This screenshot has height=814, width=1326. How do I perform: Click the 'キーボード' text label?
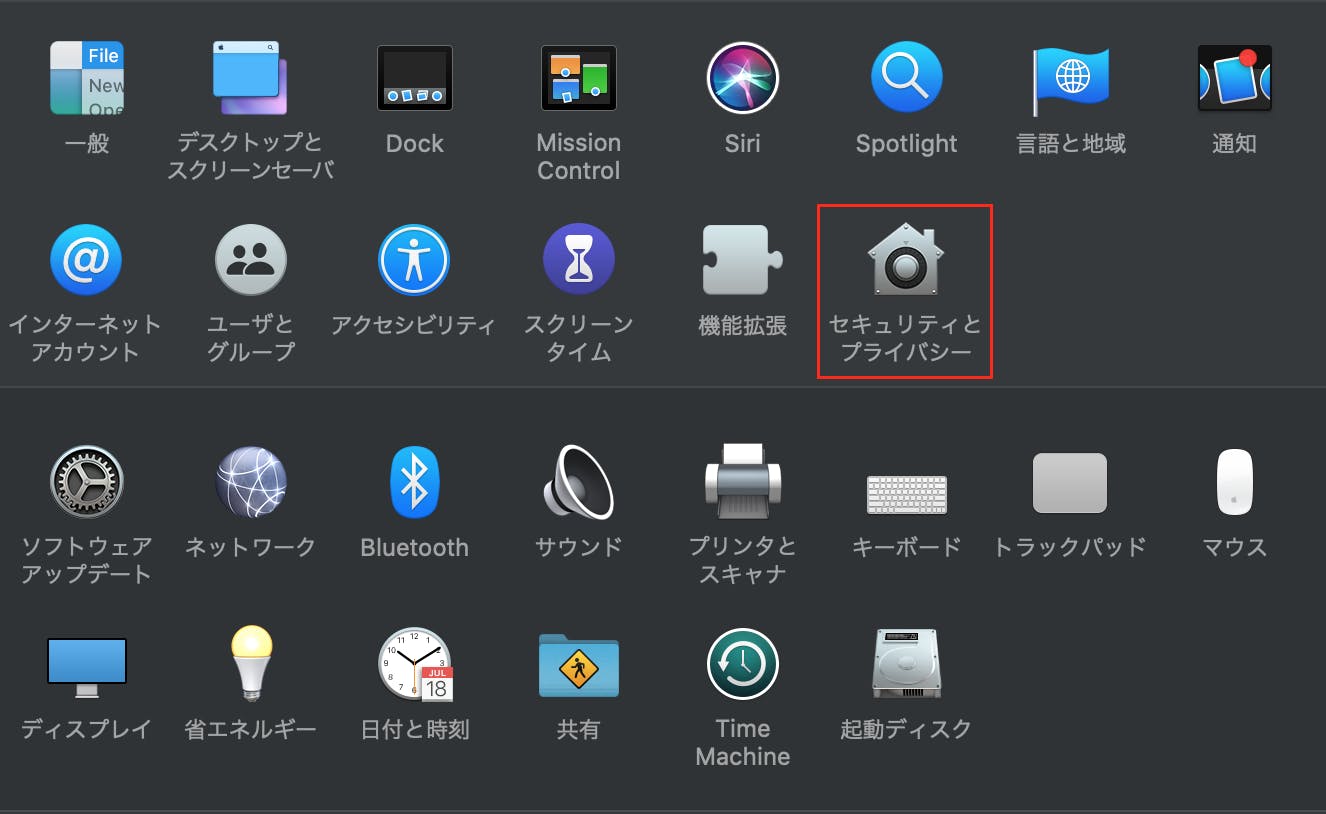(906, 547)
